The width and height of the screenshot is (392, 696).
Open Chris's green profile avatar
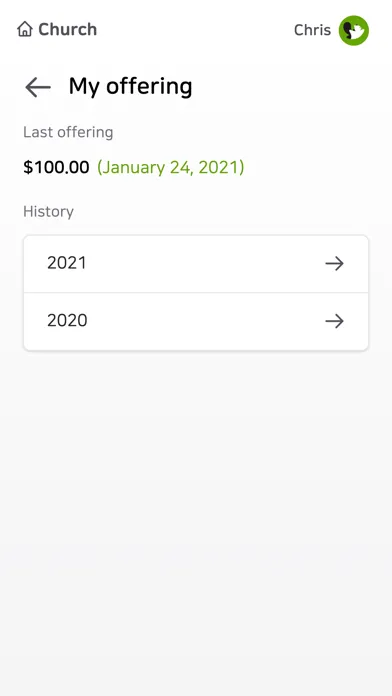pos(354,30)
